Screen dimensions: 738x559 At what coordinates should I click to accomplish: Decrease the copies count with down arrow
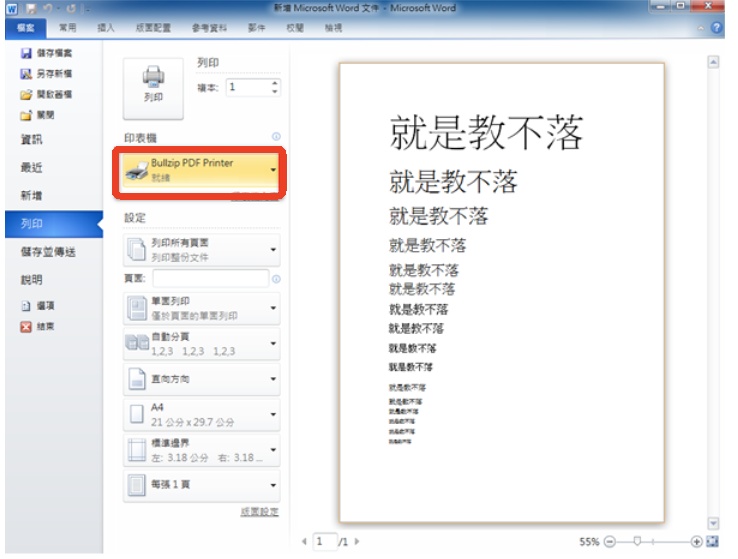(274, 92)
